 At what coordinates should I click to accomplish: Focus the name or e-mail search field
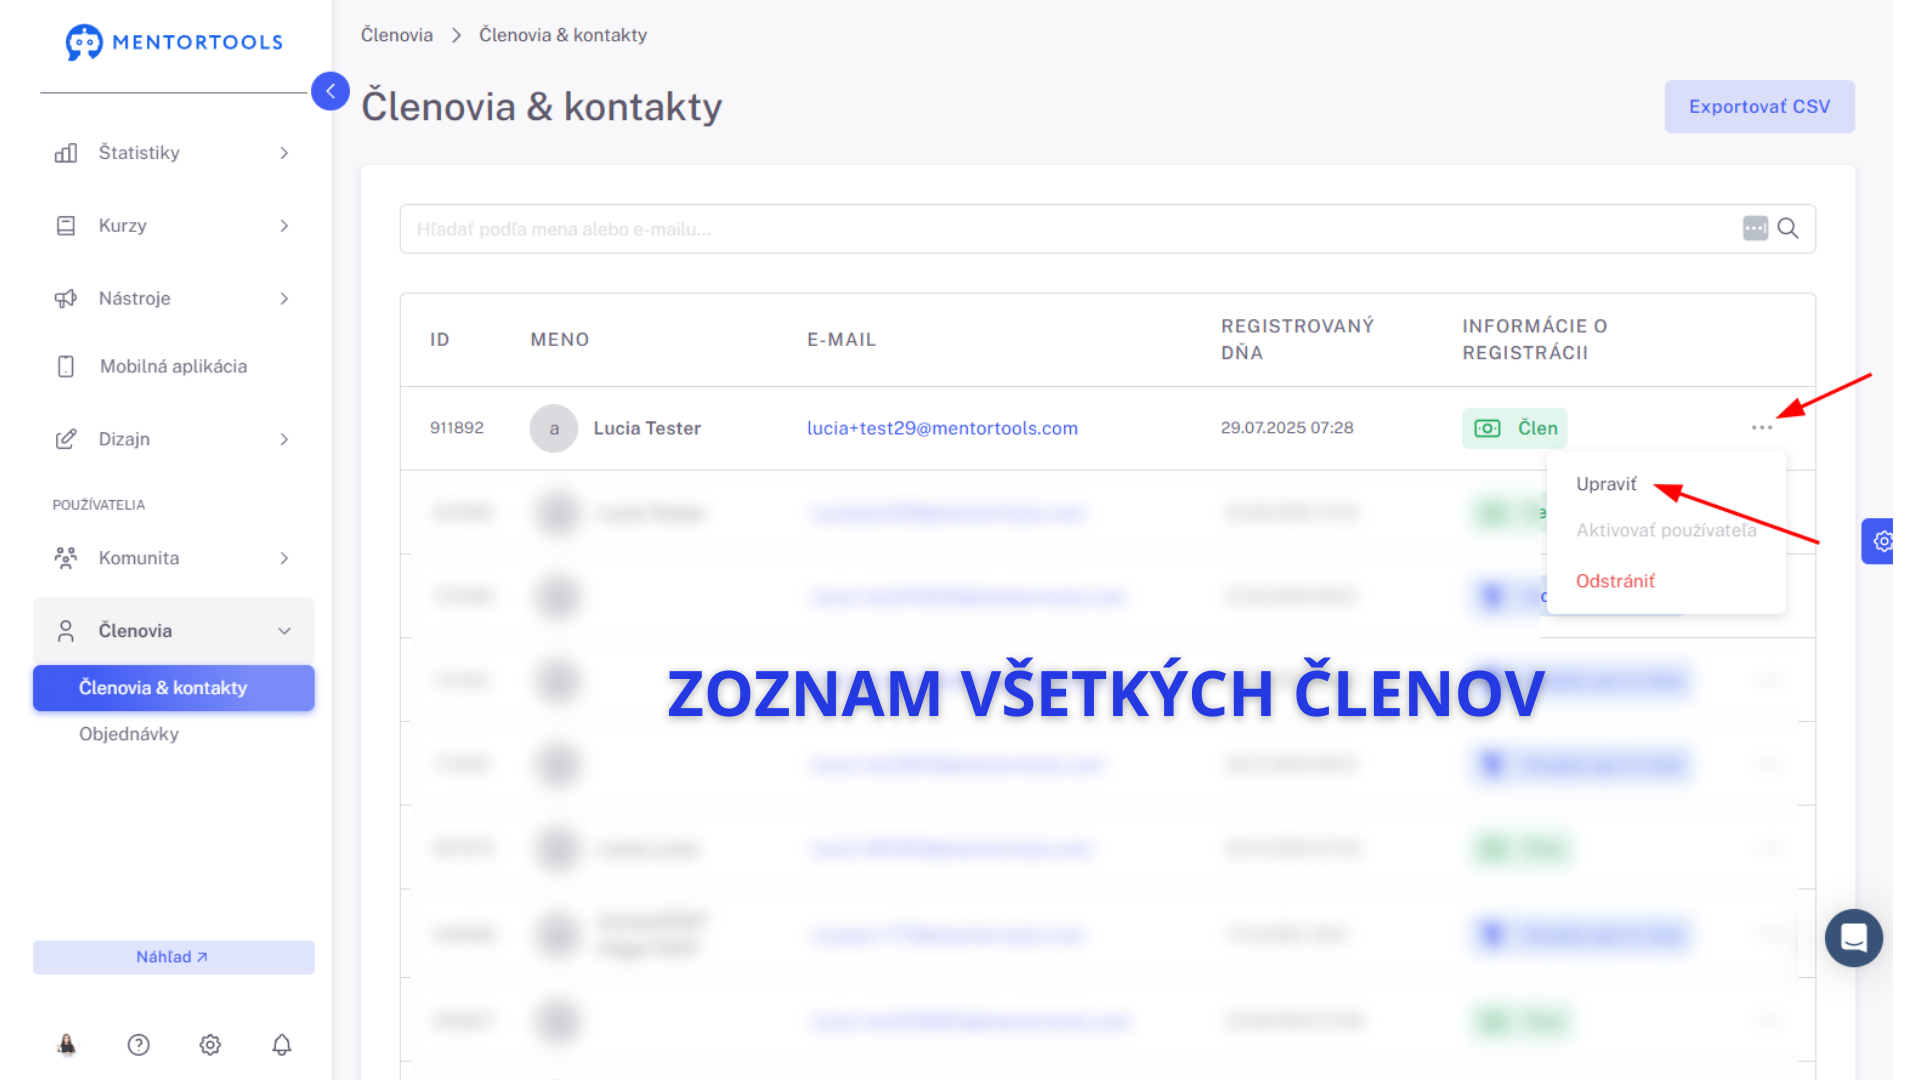pos(1070,229)
